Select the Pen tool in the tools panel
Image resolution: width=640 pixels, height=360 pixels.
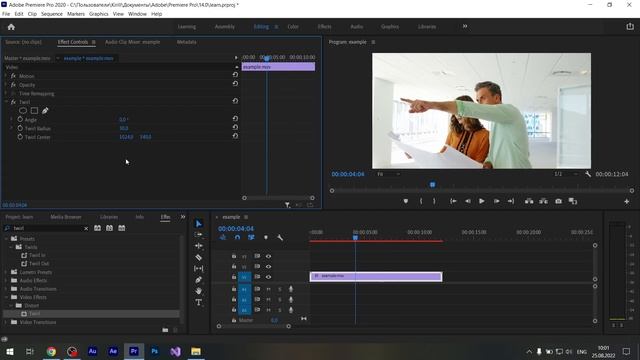198,280
